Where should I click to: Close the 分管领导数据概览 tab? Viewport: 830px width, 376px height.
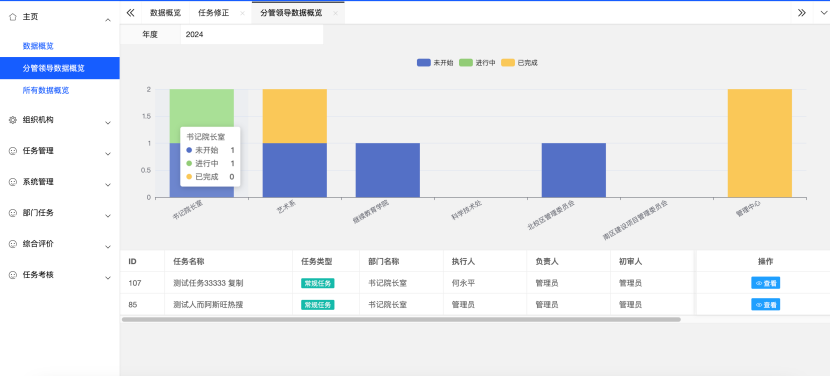click(336, 13)
